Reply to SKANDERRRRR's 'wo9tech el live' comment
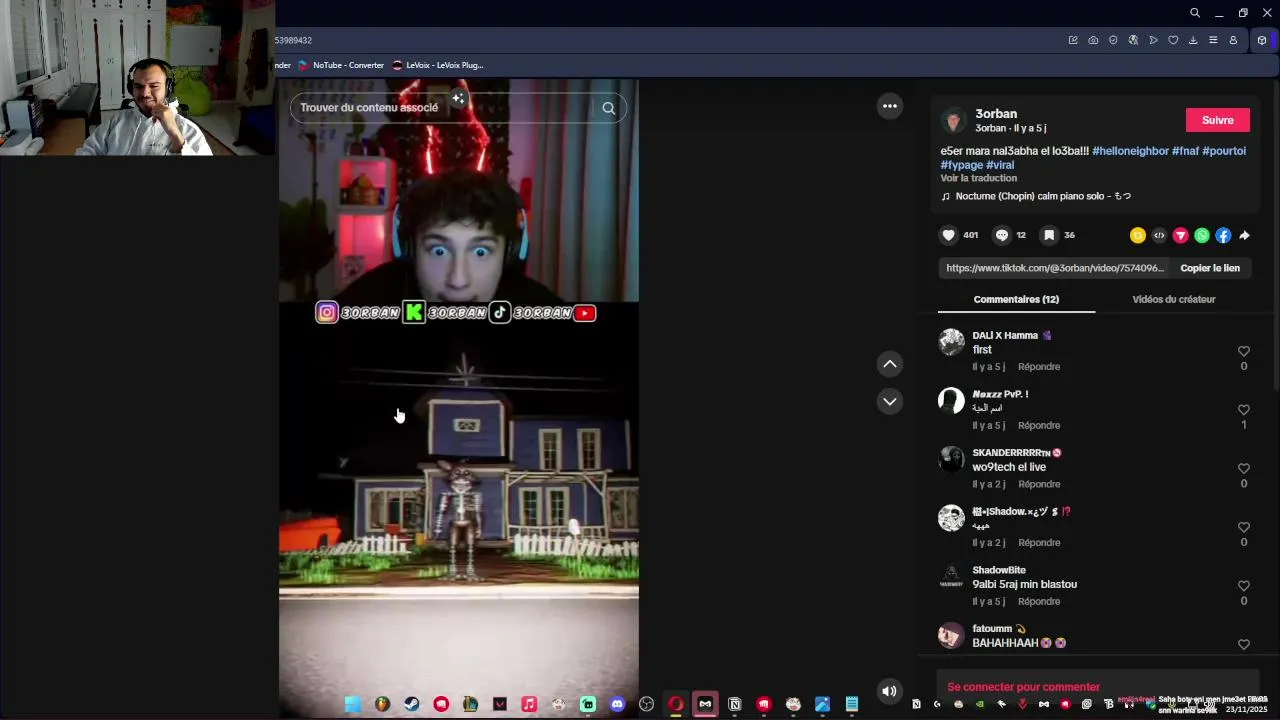Viewport: 1280px width, 720px height. click(x=1039, y=484)
